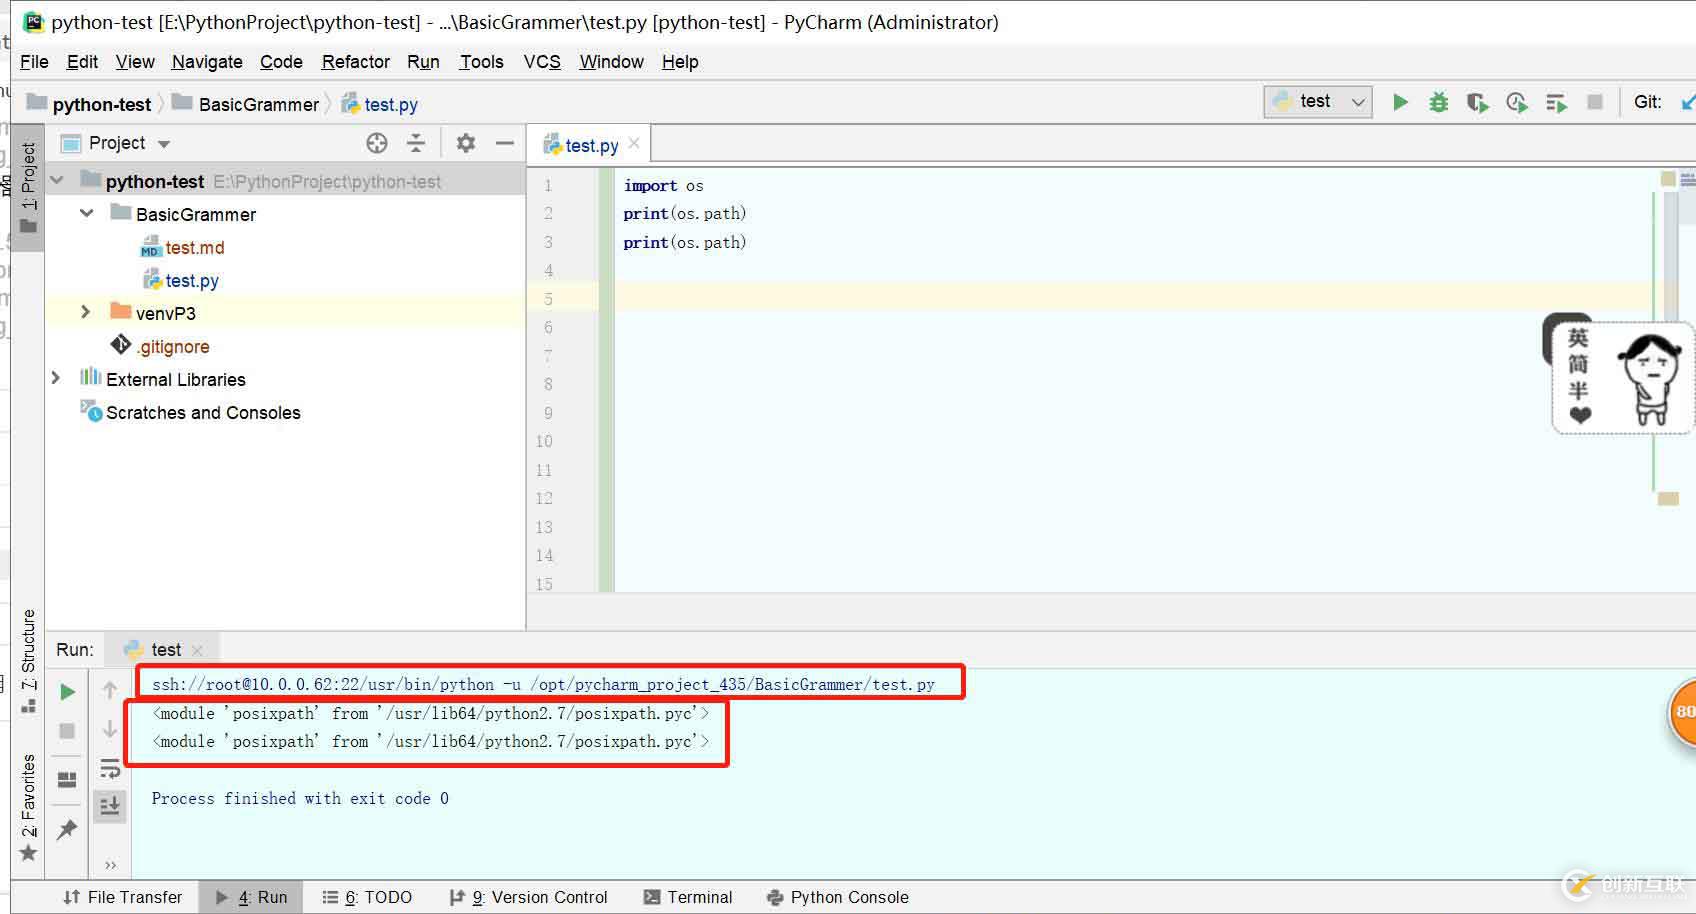Launch the profiler for test
This screenshot has width=1696, height=914.
click(1516, 102)
